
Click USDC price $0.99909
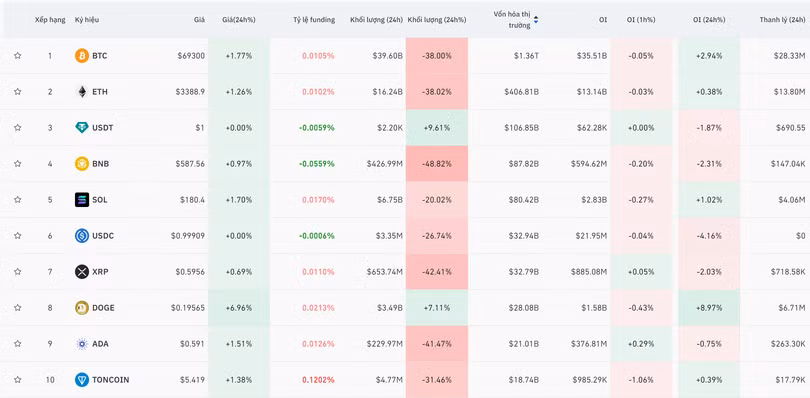[x=188, y=236]
